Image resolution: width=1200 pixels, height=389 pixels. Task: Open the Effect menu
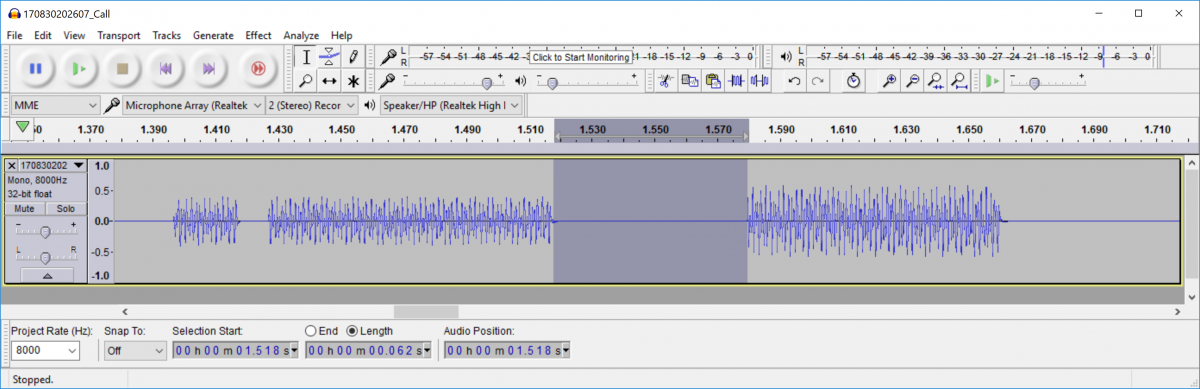[x=258, y=35]
